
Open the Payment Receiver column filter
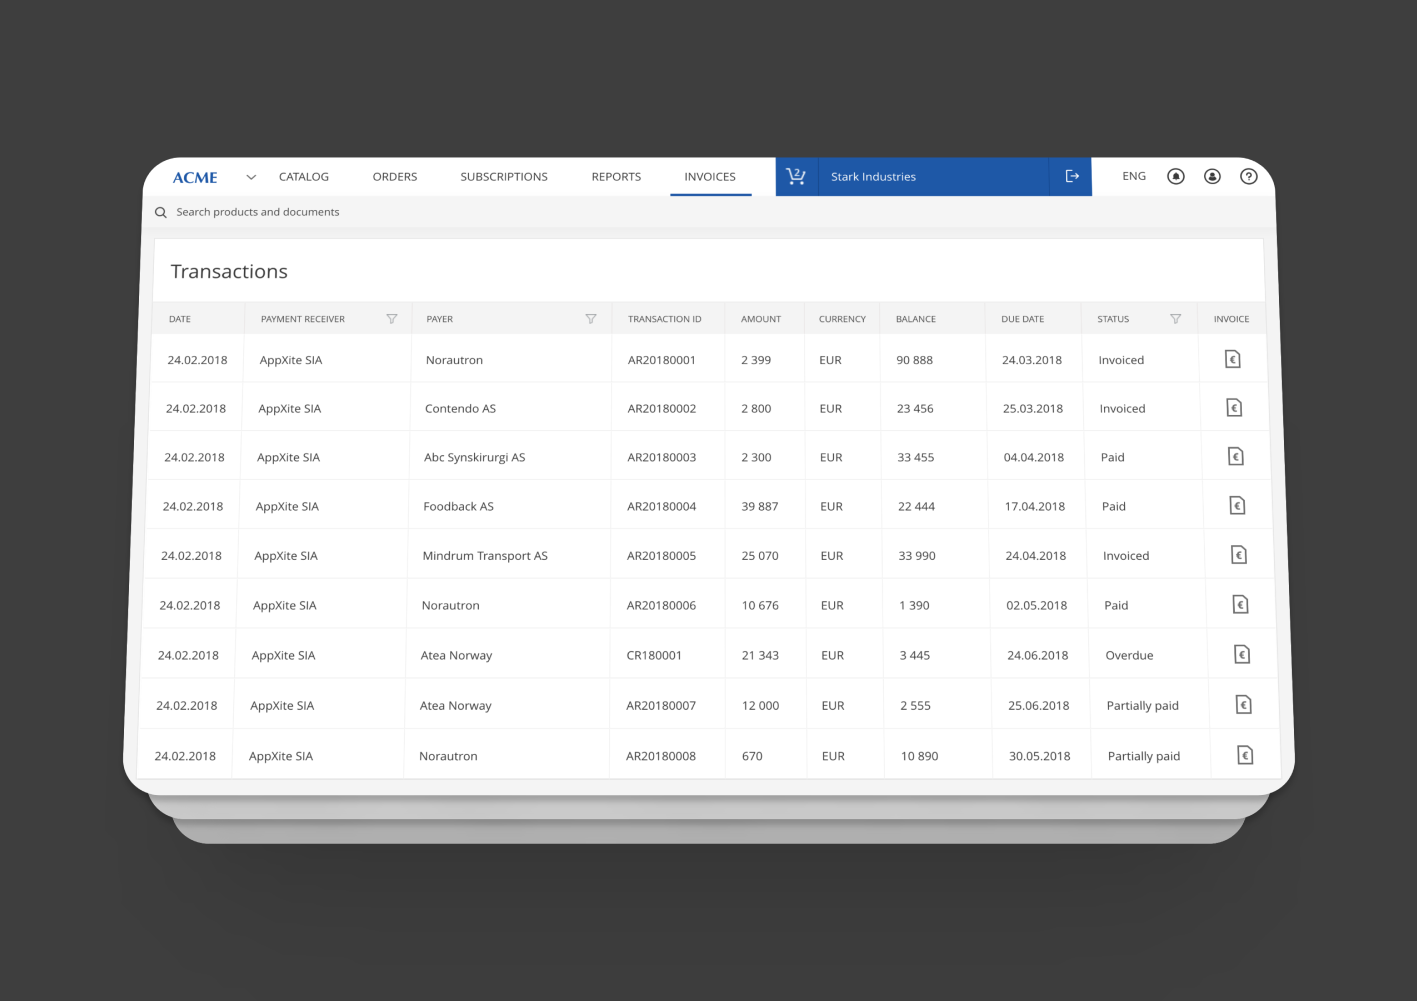point(391,319)
